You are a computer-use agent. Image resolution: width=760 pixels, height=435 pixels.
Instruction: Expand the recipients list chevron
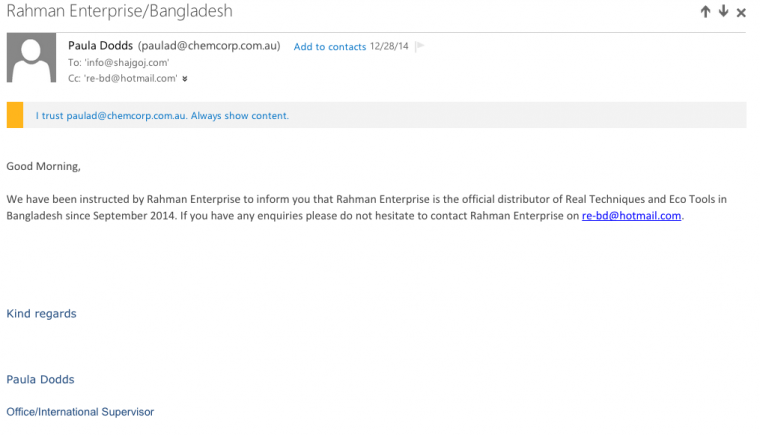coord(185,78)
